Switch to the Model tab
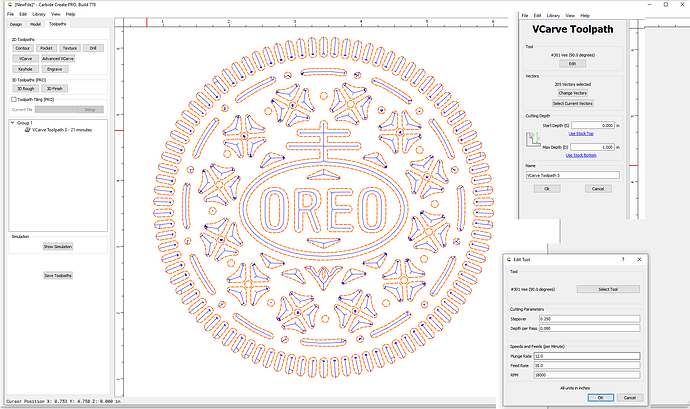Viewport: 690px width, 409px height. (35, 24)
